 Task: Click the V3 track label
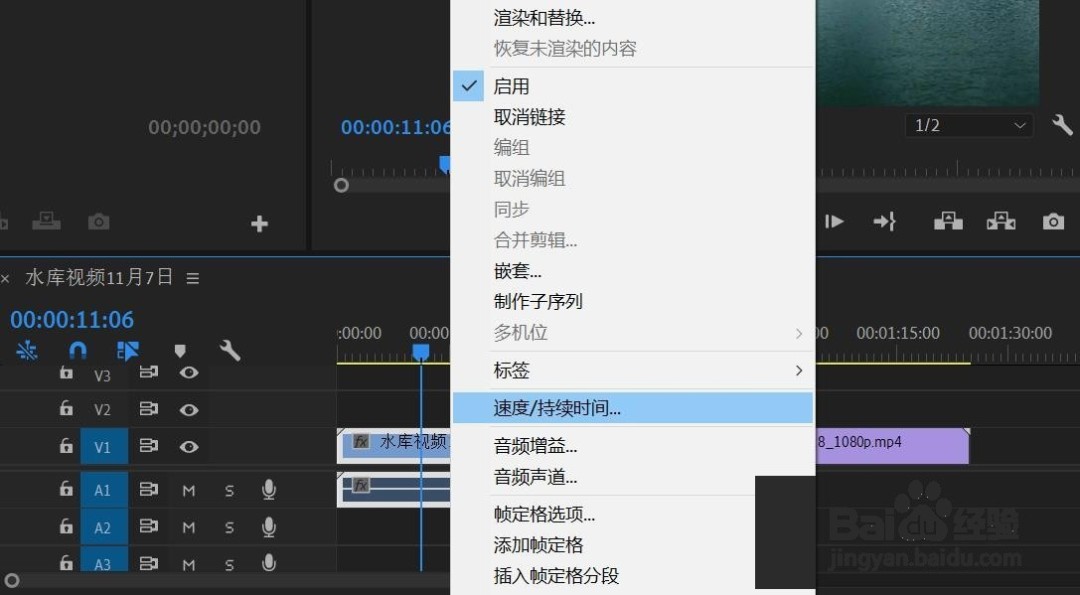point(102,375)
